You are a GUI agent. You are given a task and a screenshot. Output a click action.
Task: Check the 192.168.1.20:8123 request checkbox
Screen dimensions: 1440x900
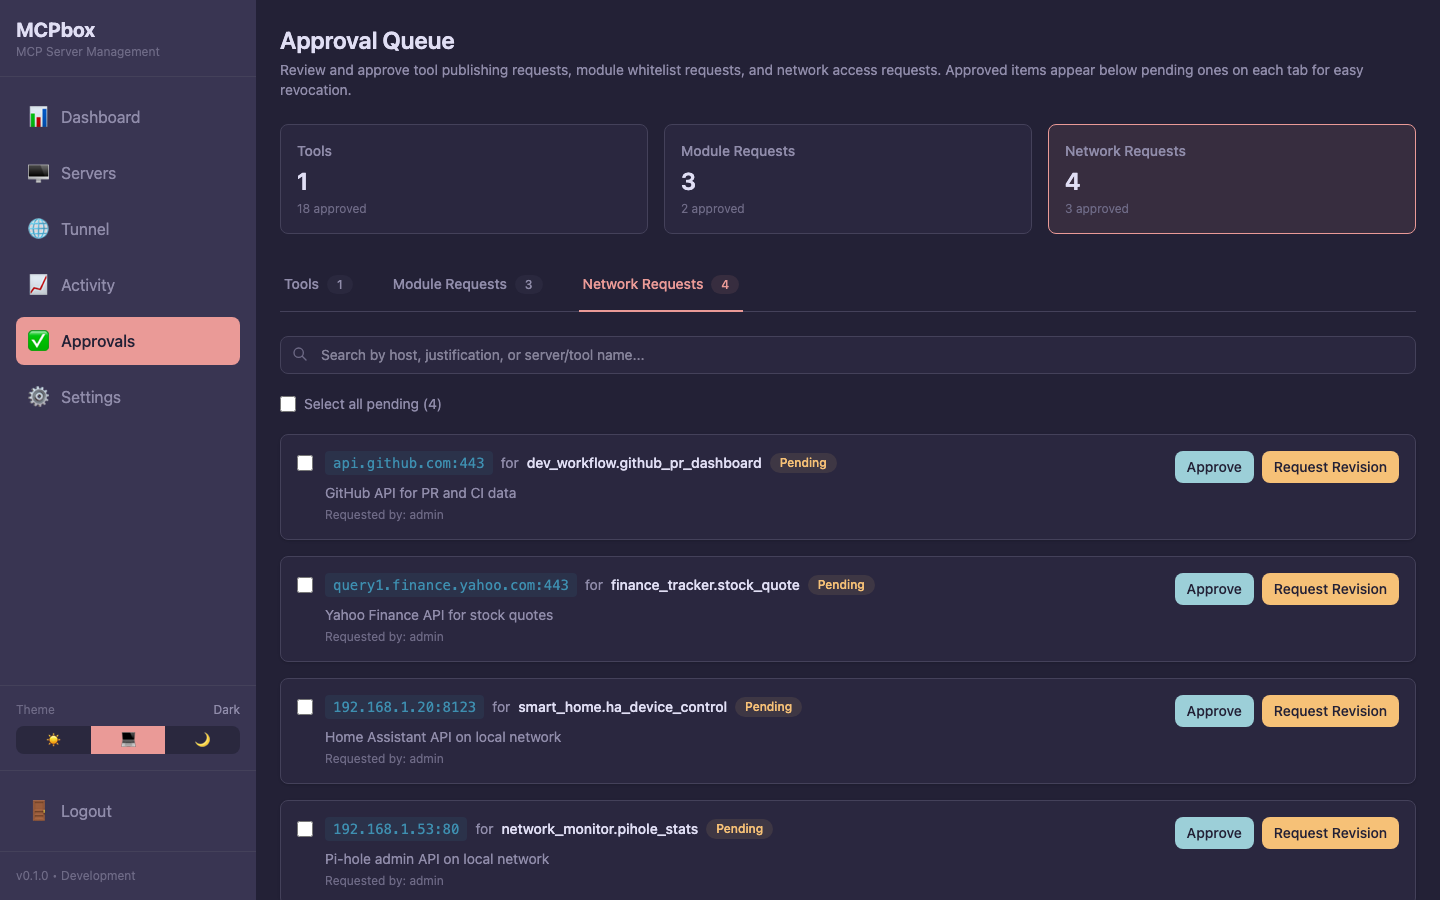305,707
